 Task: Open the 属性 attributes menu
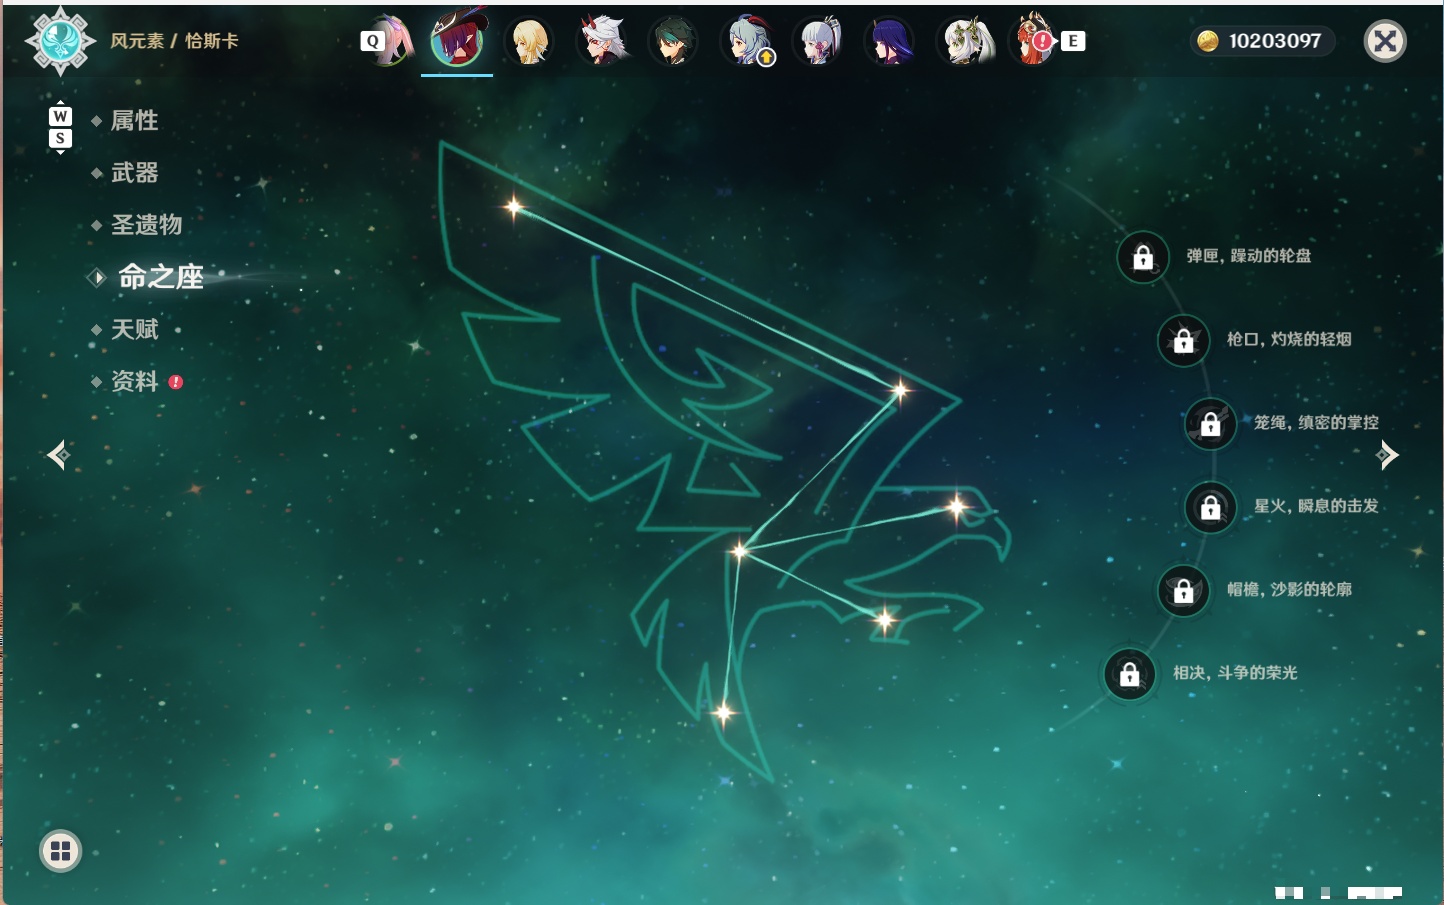click(134, 121)
